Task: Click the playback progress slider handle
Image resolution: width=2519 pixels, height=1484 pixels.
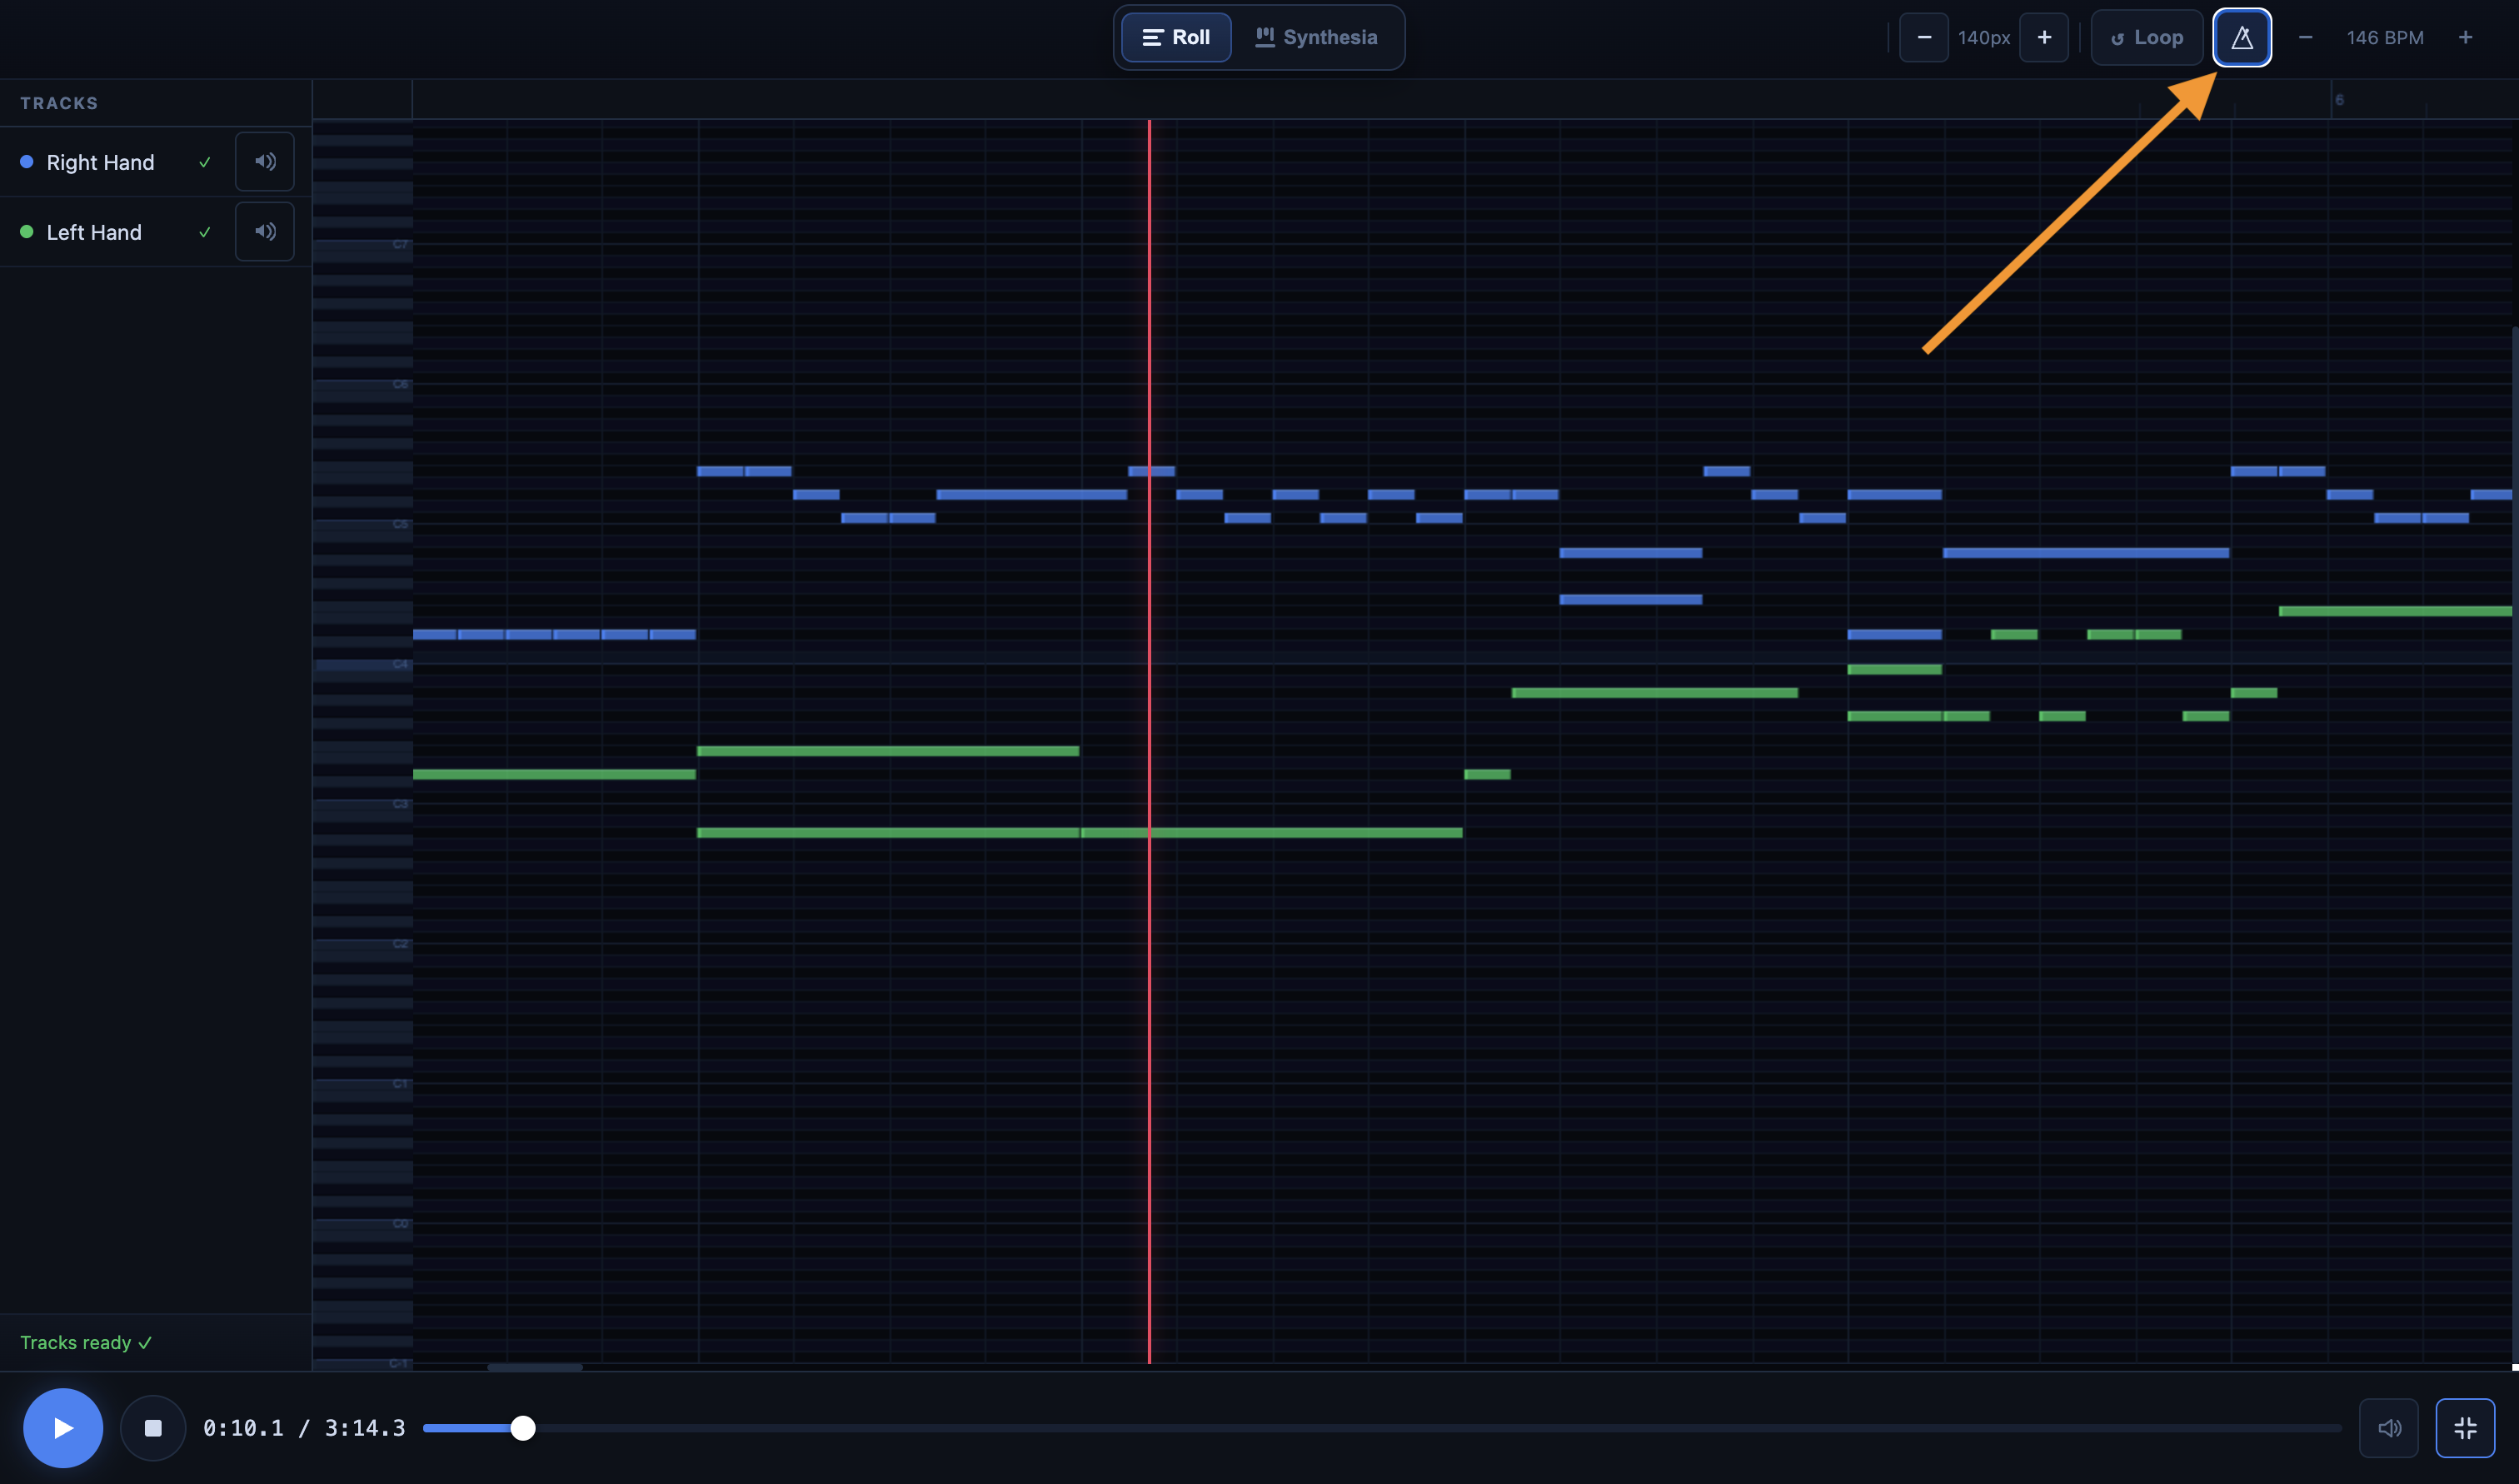Action: 523,1428
